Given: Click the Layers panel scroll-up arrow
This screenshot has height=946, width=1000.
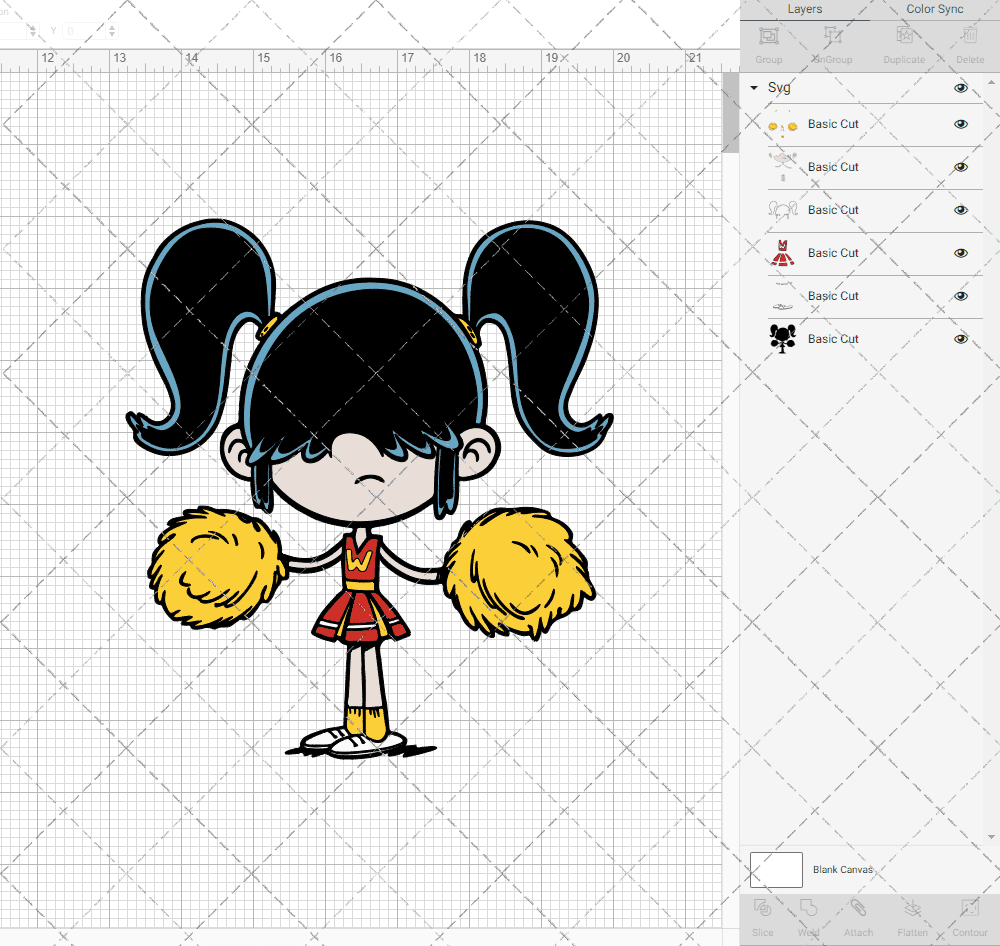Looking at the screenshot, I should click(x=991, y=83).
